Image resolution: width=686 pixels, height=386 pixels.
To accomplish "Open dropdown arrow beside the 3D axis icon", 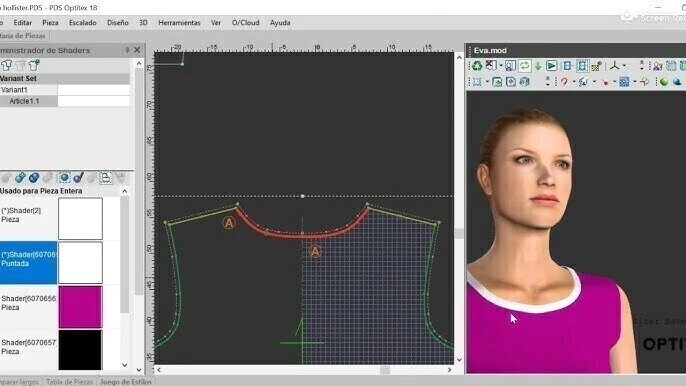I will 624,66.
